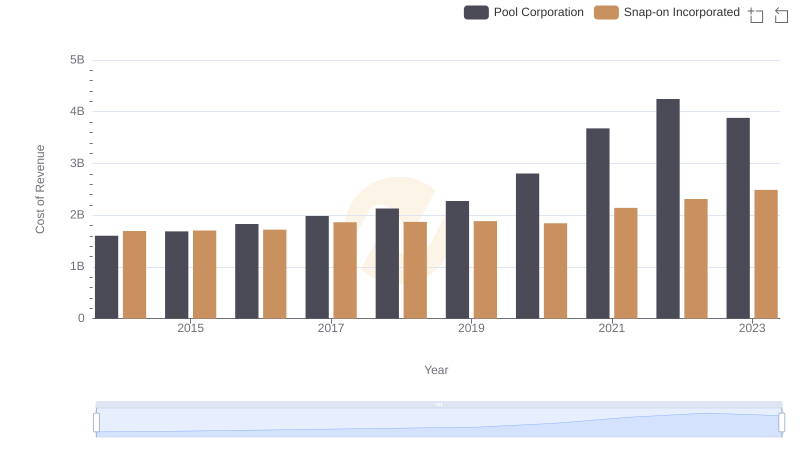The width and height of the screenshot is (800, 461).
Task: Click Pool Corporation bar for 2017
Action: pyautogui.click(x=317, y=267)
